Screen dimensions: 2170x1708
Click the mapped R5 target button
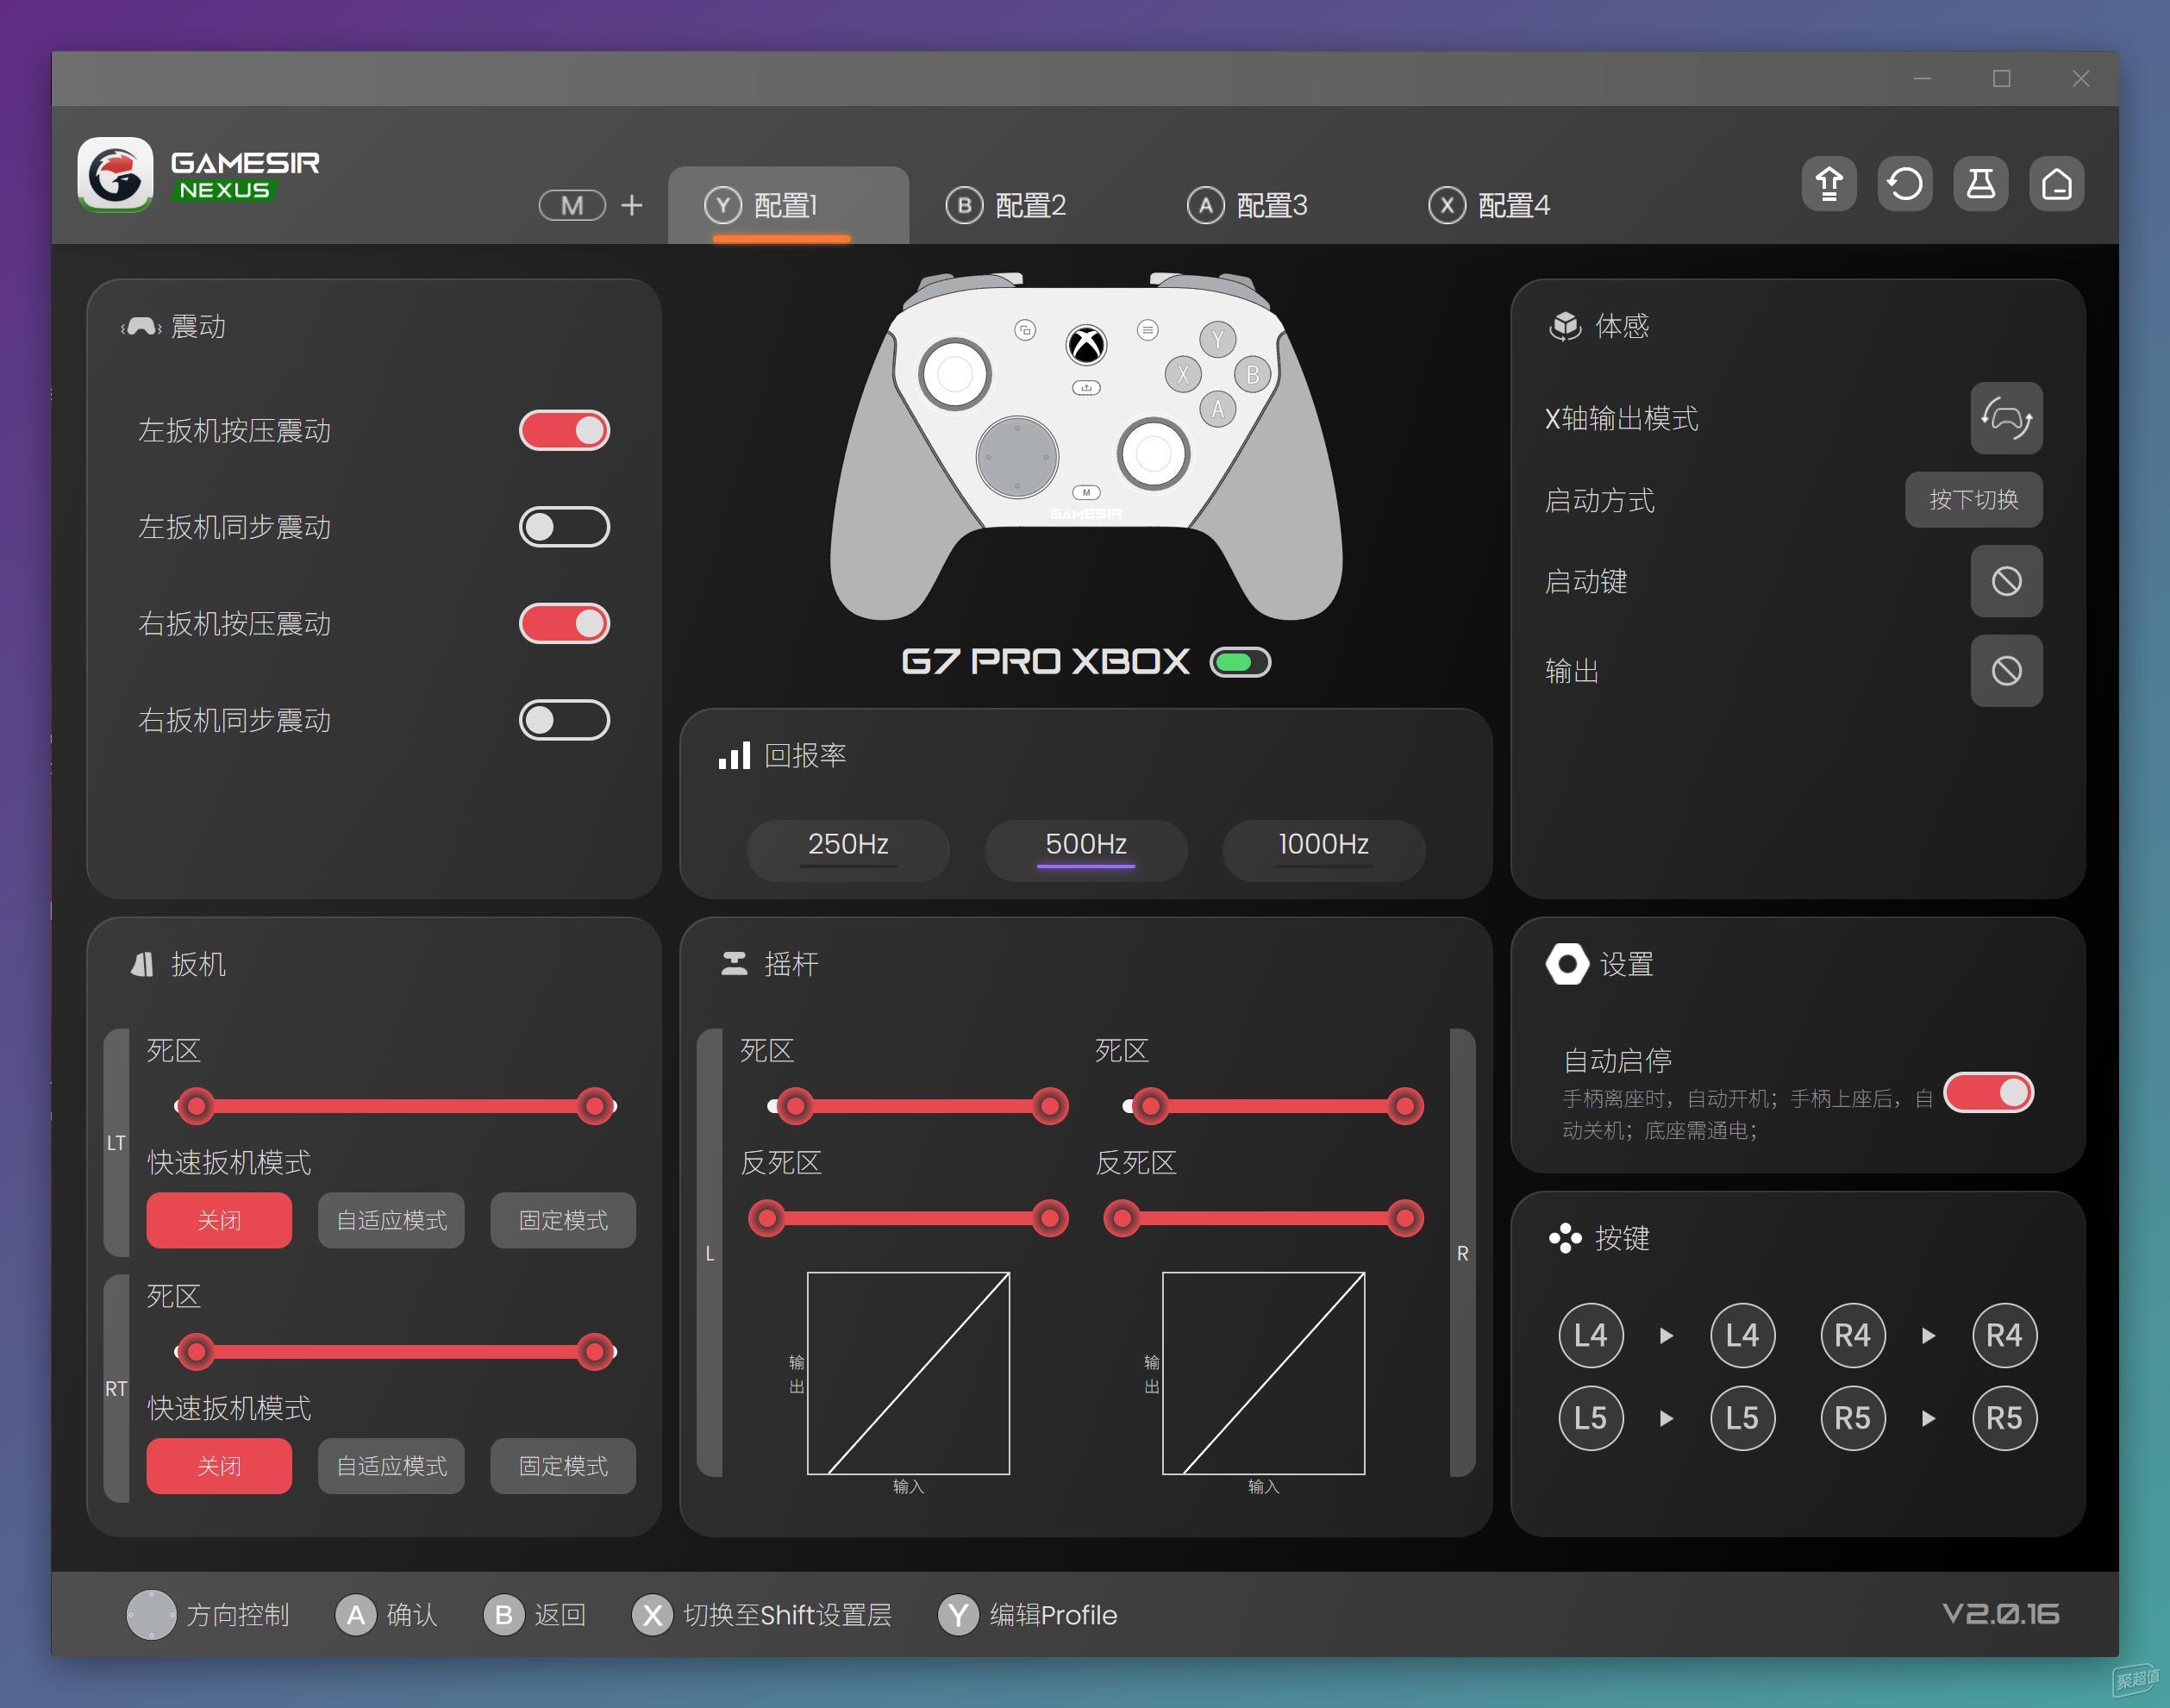pos(2004,1418)
